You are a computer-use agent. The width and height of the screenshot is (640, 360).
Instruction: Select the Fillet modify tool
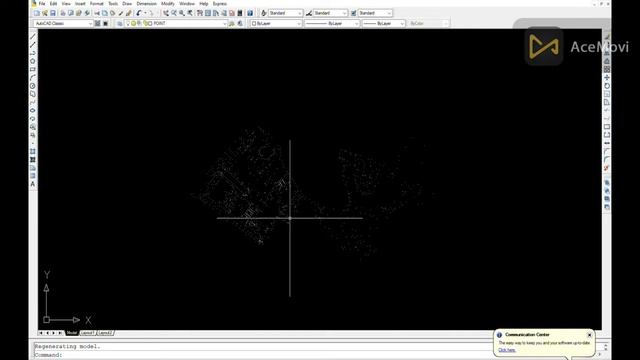pyautogui.click(x=607, y=160)
